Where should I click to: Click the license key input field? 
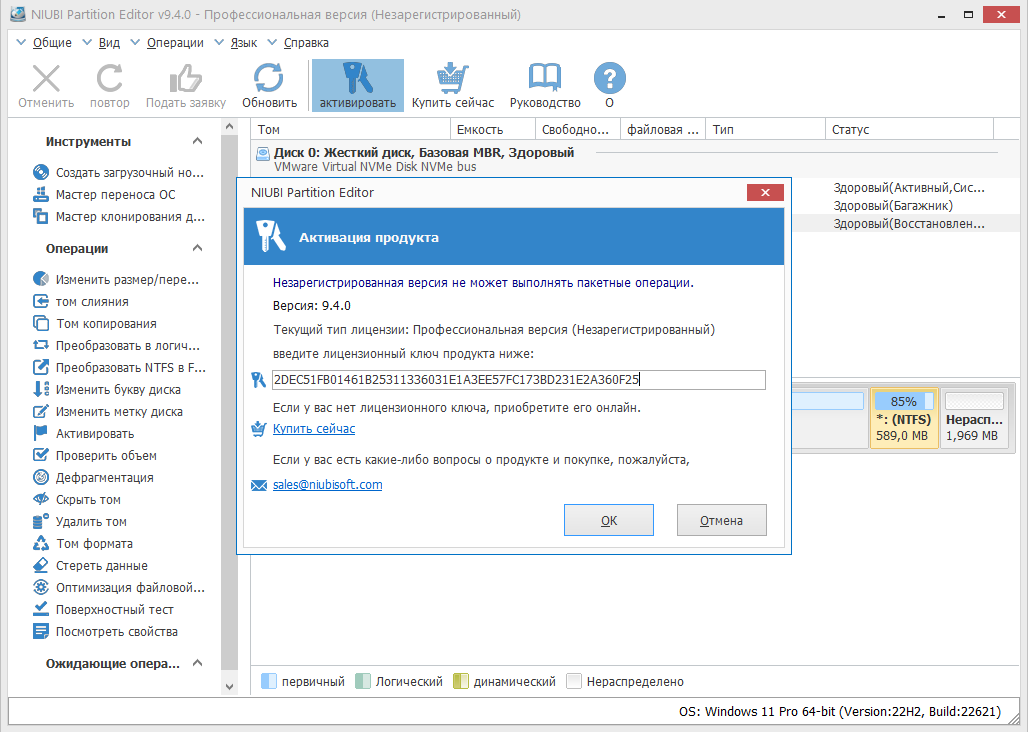pyautogui.click(x=519, y=380)
